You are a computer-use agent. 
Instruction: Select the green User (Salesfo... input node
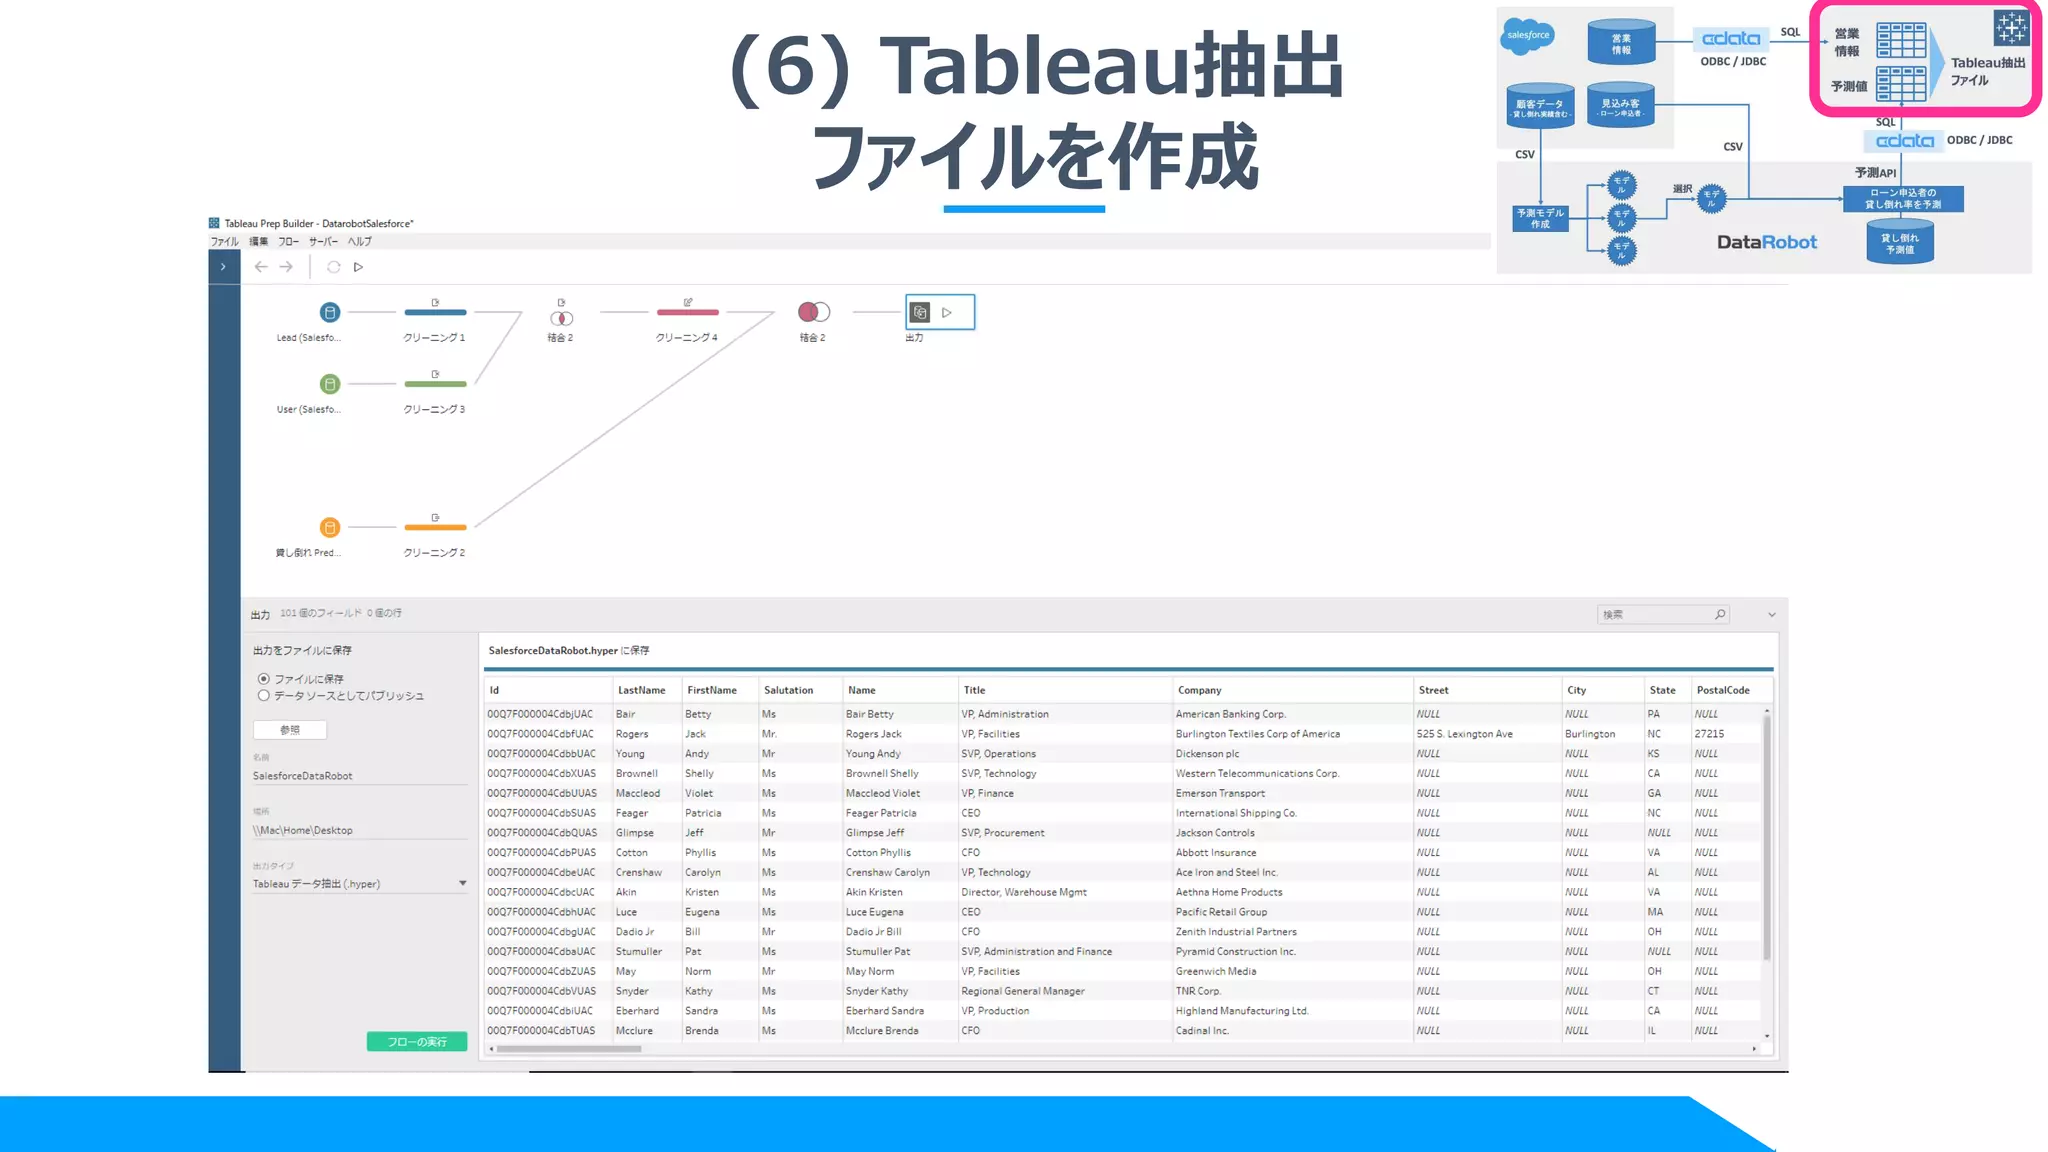(x=330, y=384)
